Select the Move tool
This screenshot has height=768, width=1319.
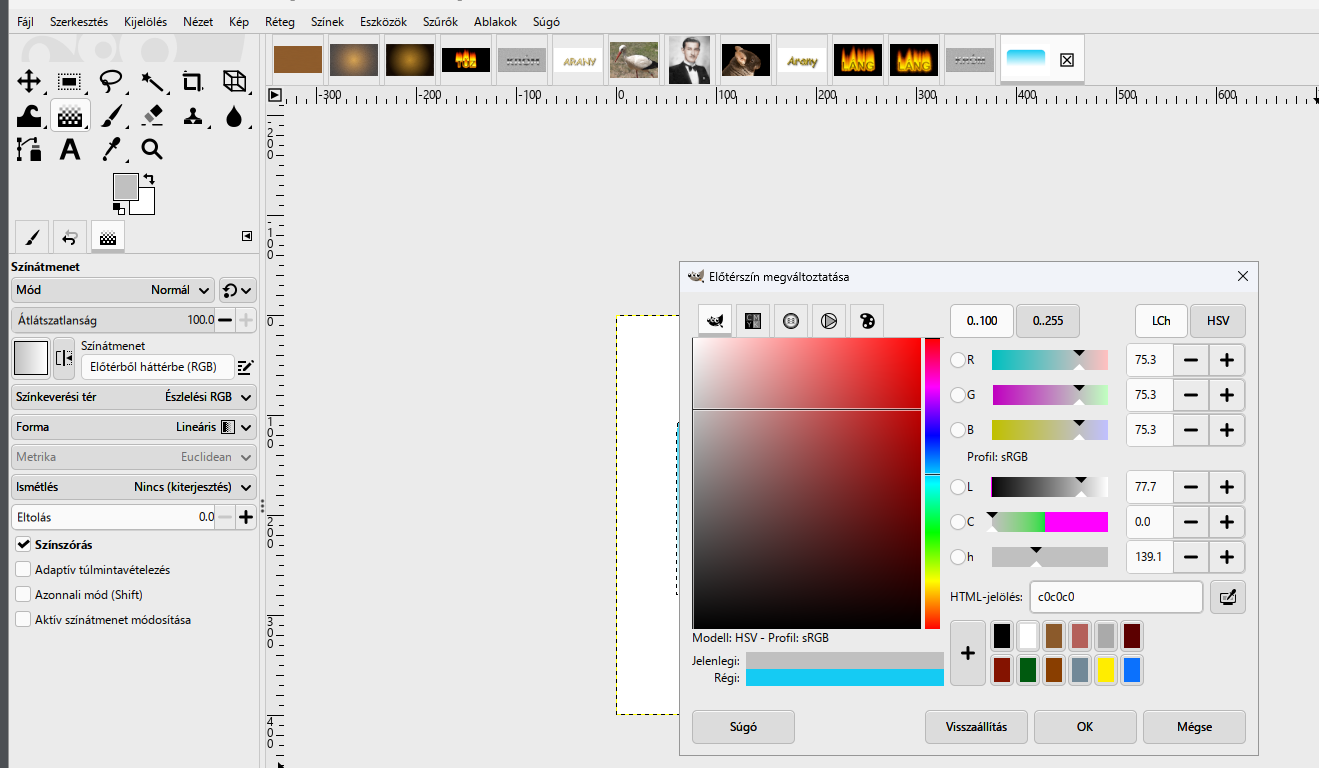click(28, 82)
